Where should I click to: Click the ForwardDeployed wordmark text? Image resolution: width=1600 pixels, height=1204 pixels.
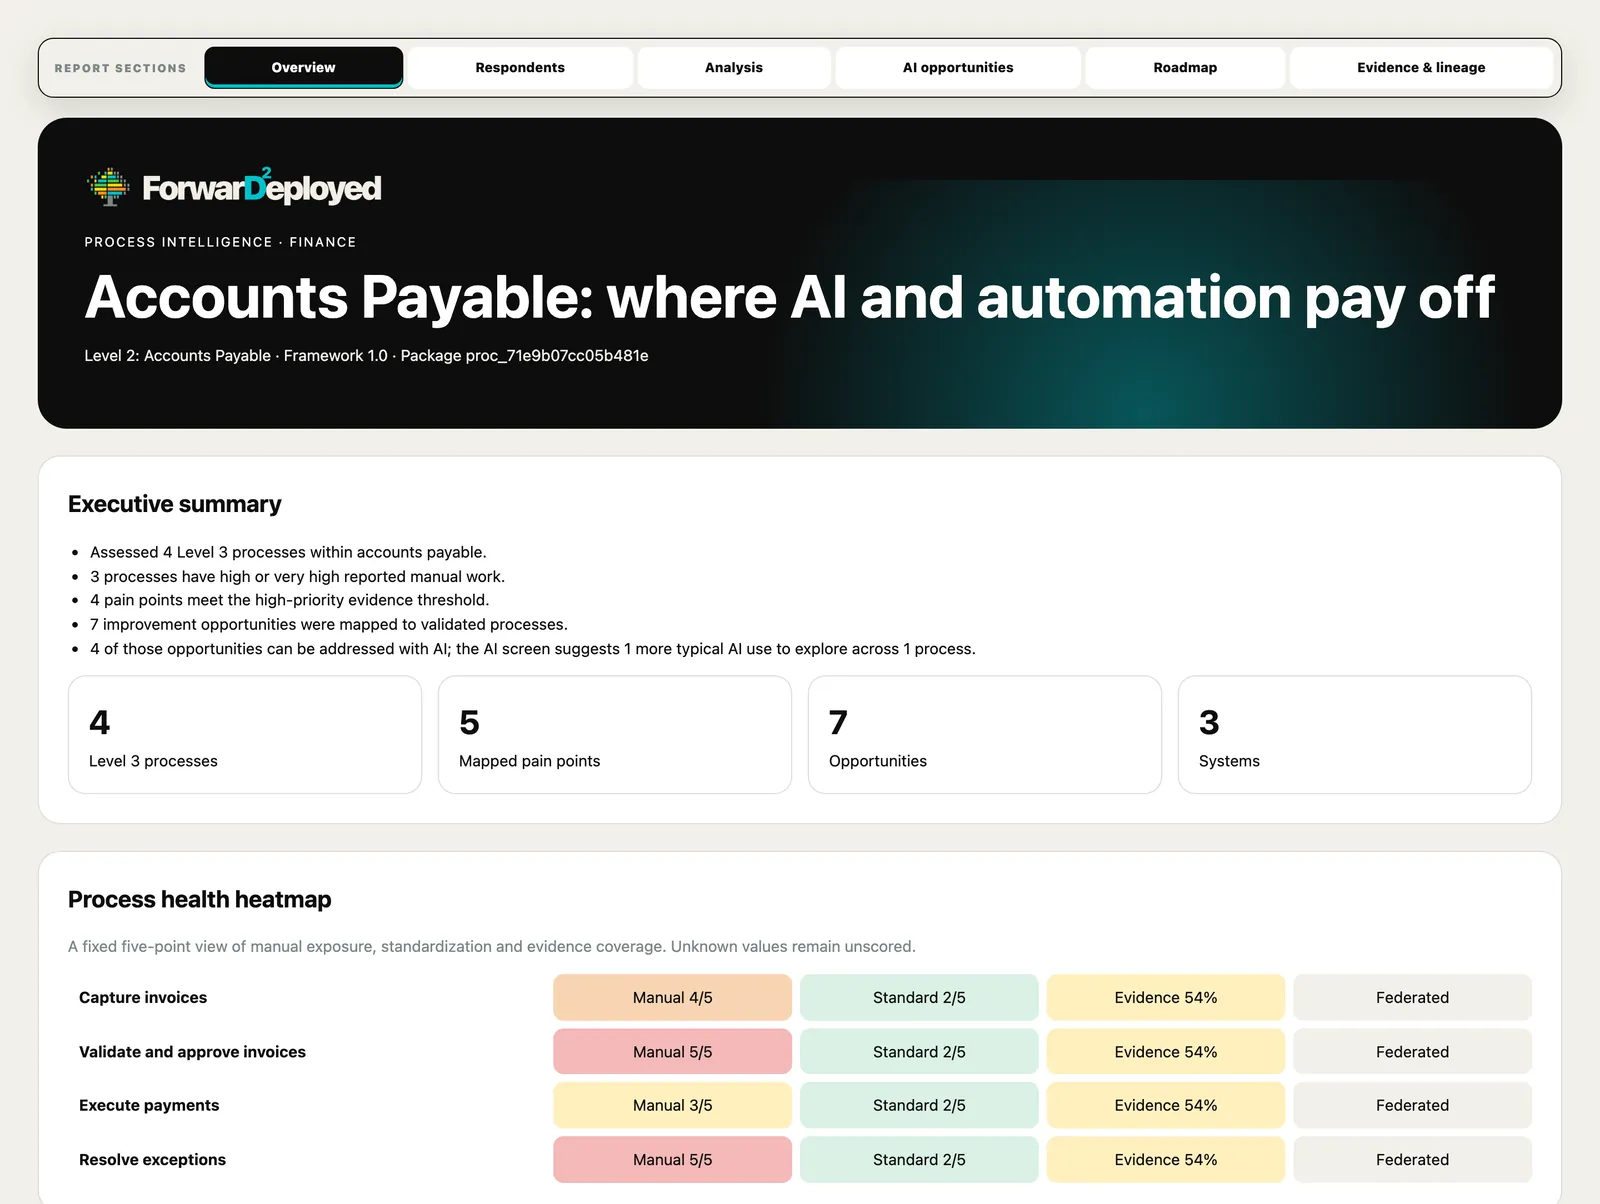(x=262, y=187)
